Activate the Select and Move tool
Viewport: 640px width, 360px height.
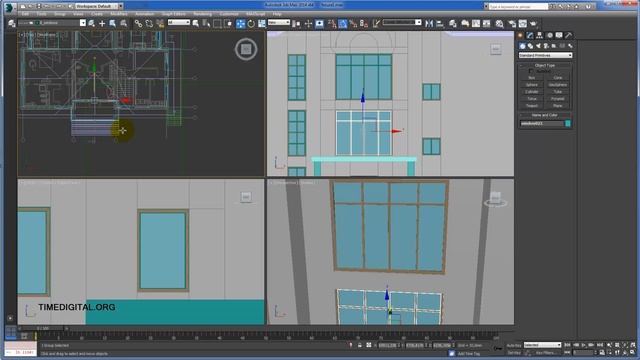(x=241, y=23)
